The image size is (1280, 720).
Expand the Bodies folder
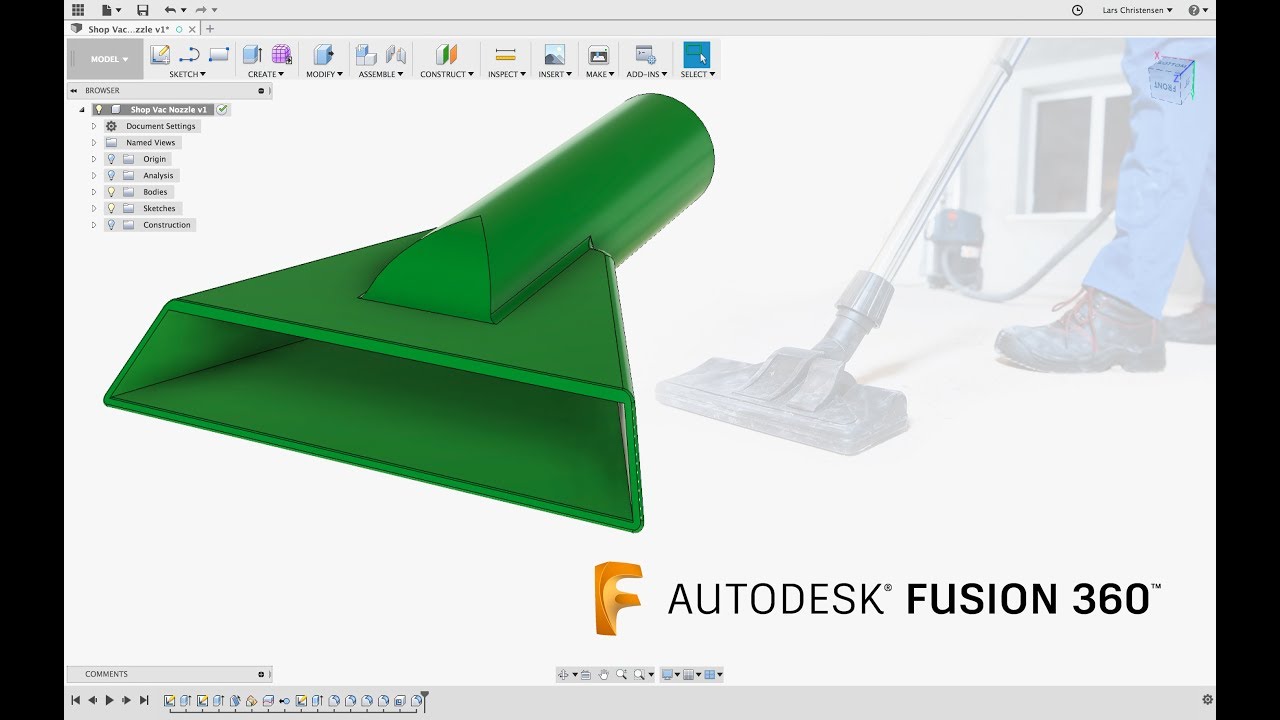point(94,192)
